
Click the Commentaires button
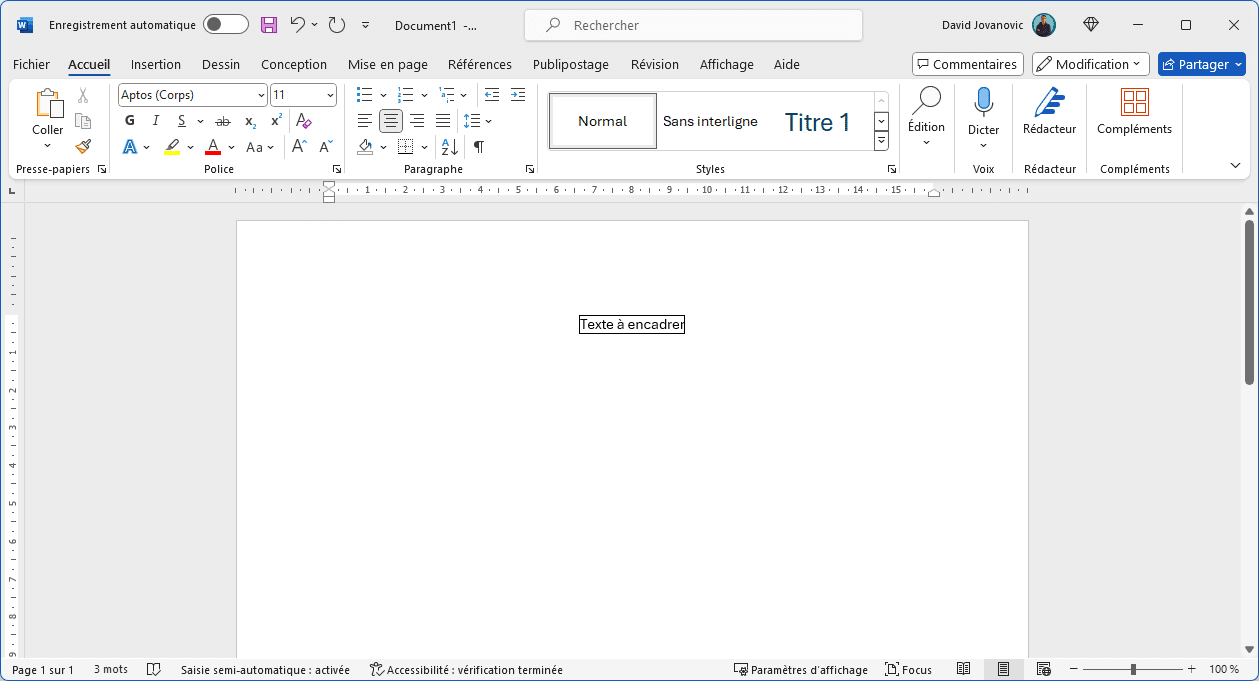coord(968,64)
